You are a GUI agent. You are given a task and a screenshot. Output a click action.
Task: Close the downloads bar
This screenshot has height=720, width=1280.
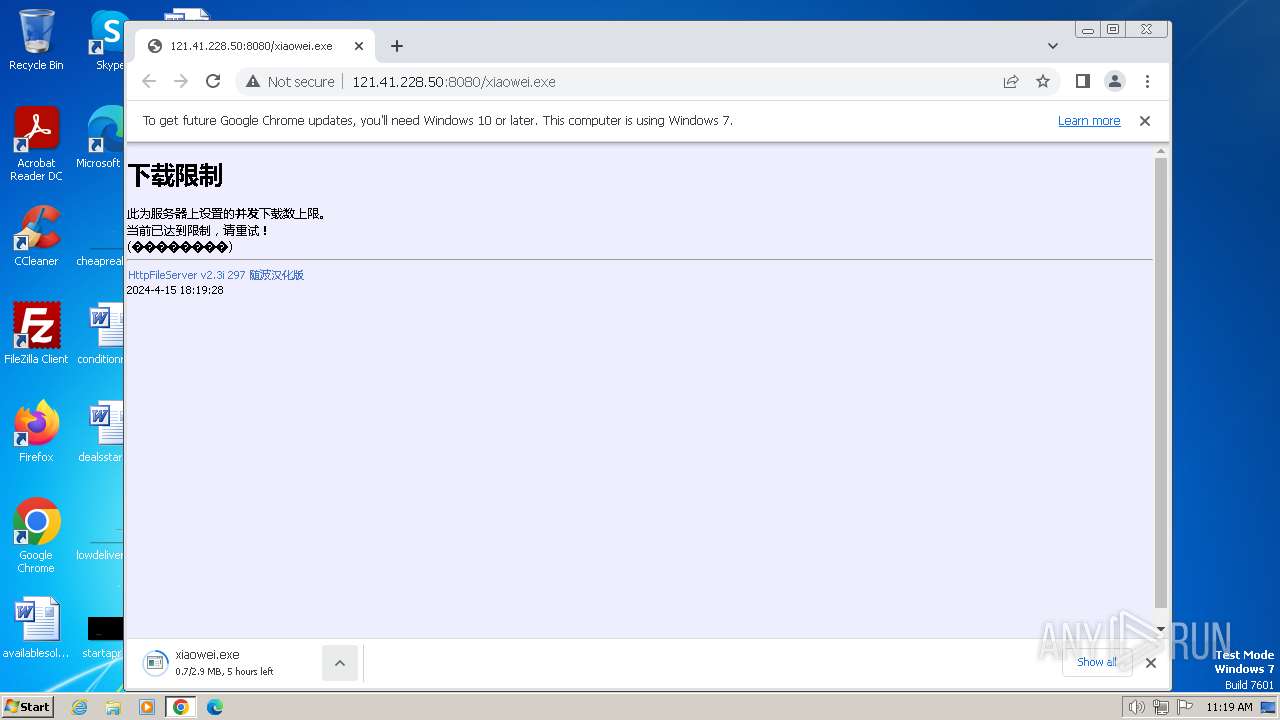(x=1151, y=663)
